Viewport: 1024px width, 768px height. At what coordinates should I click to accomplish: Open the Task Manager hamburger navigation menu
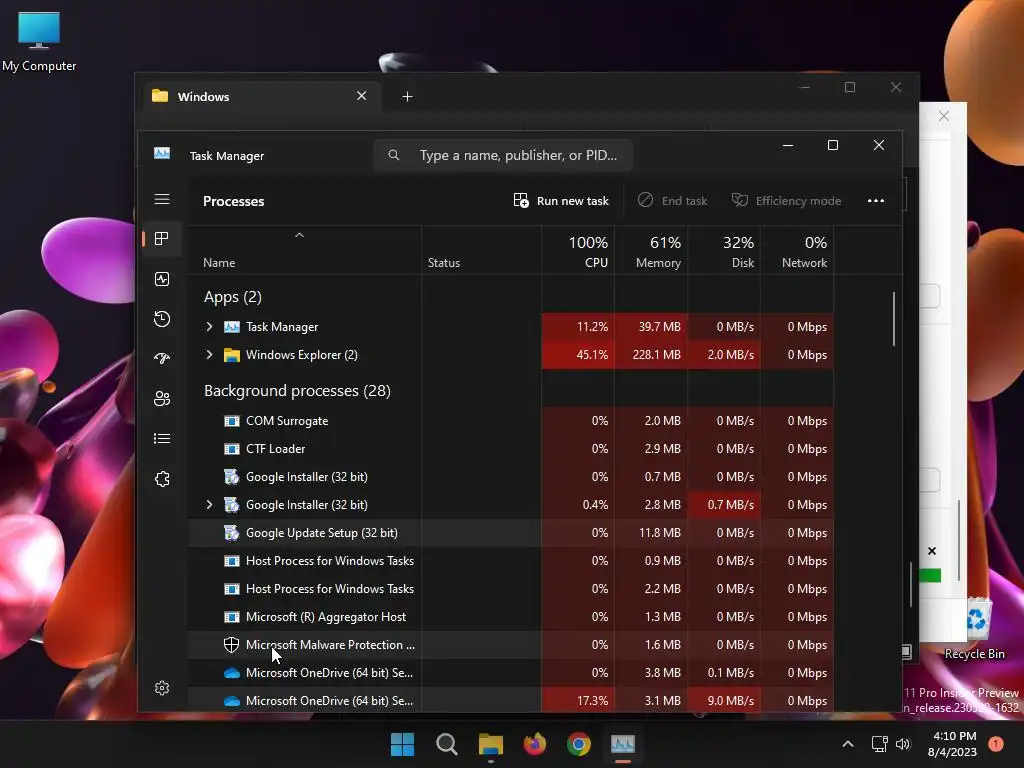(162, 199)
